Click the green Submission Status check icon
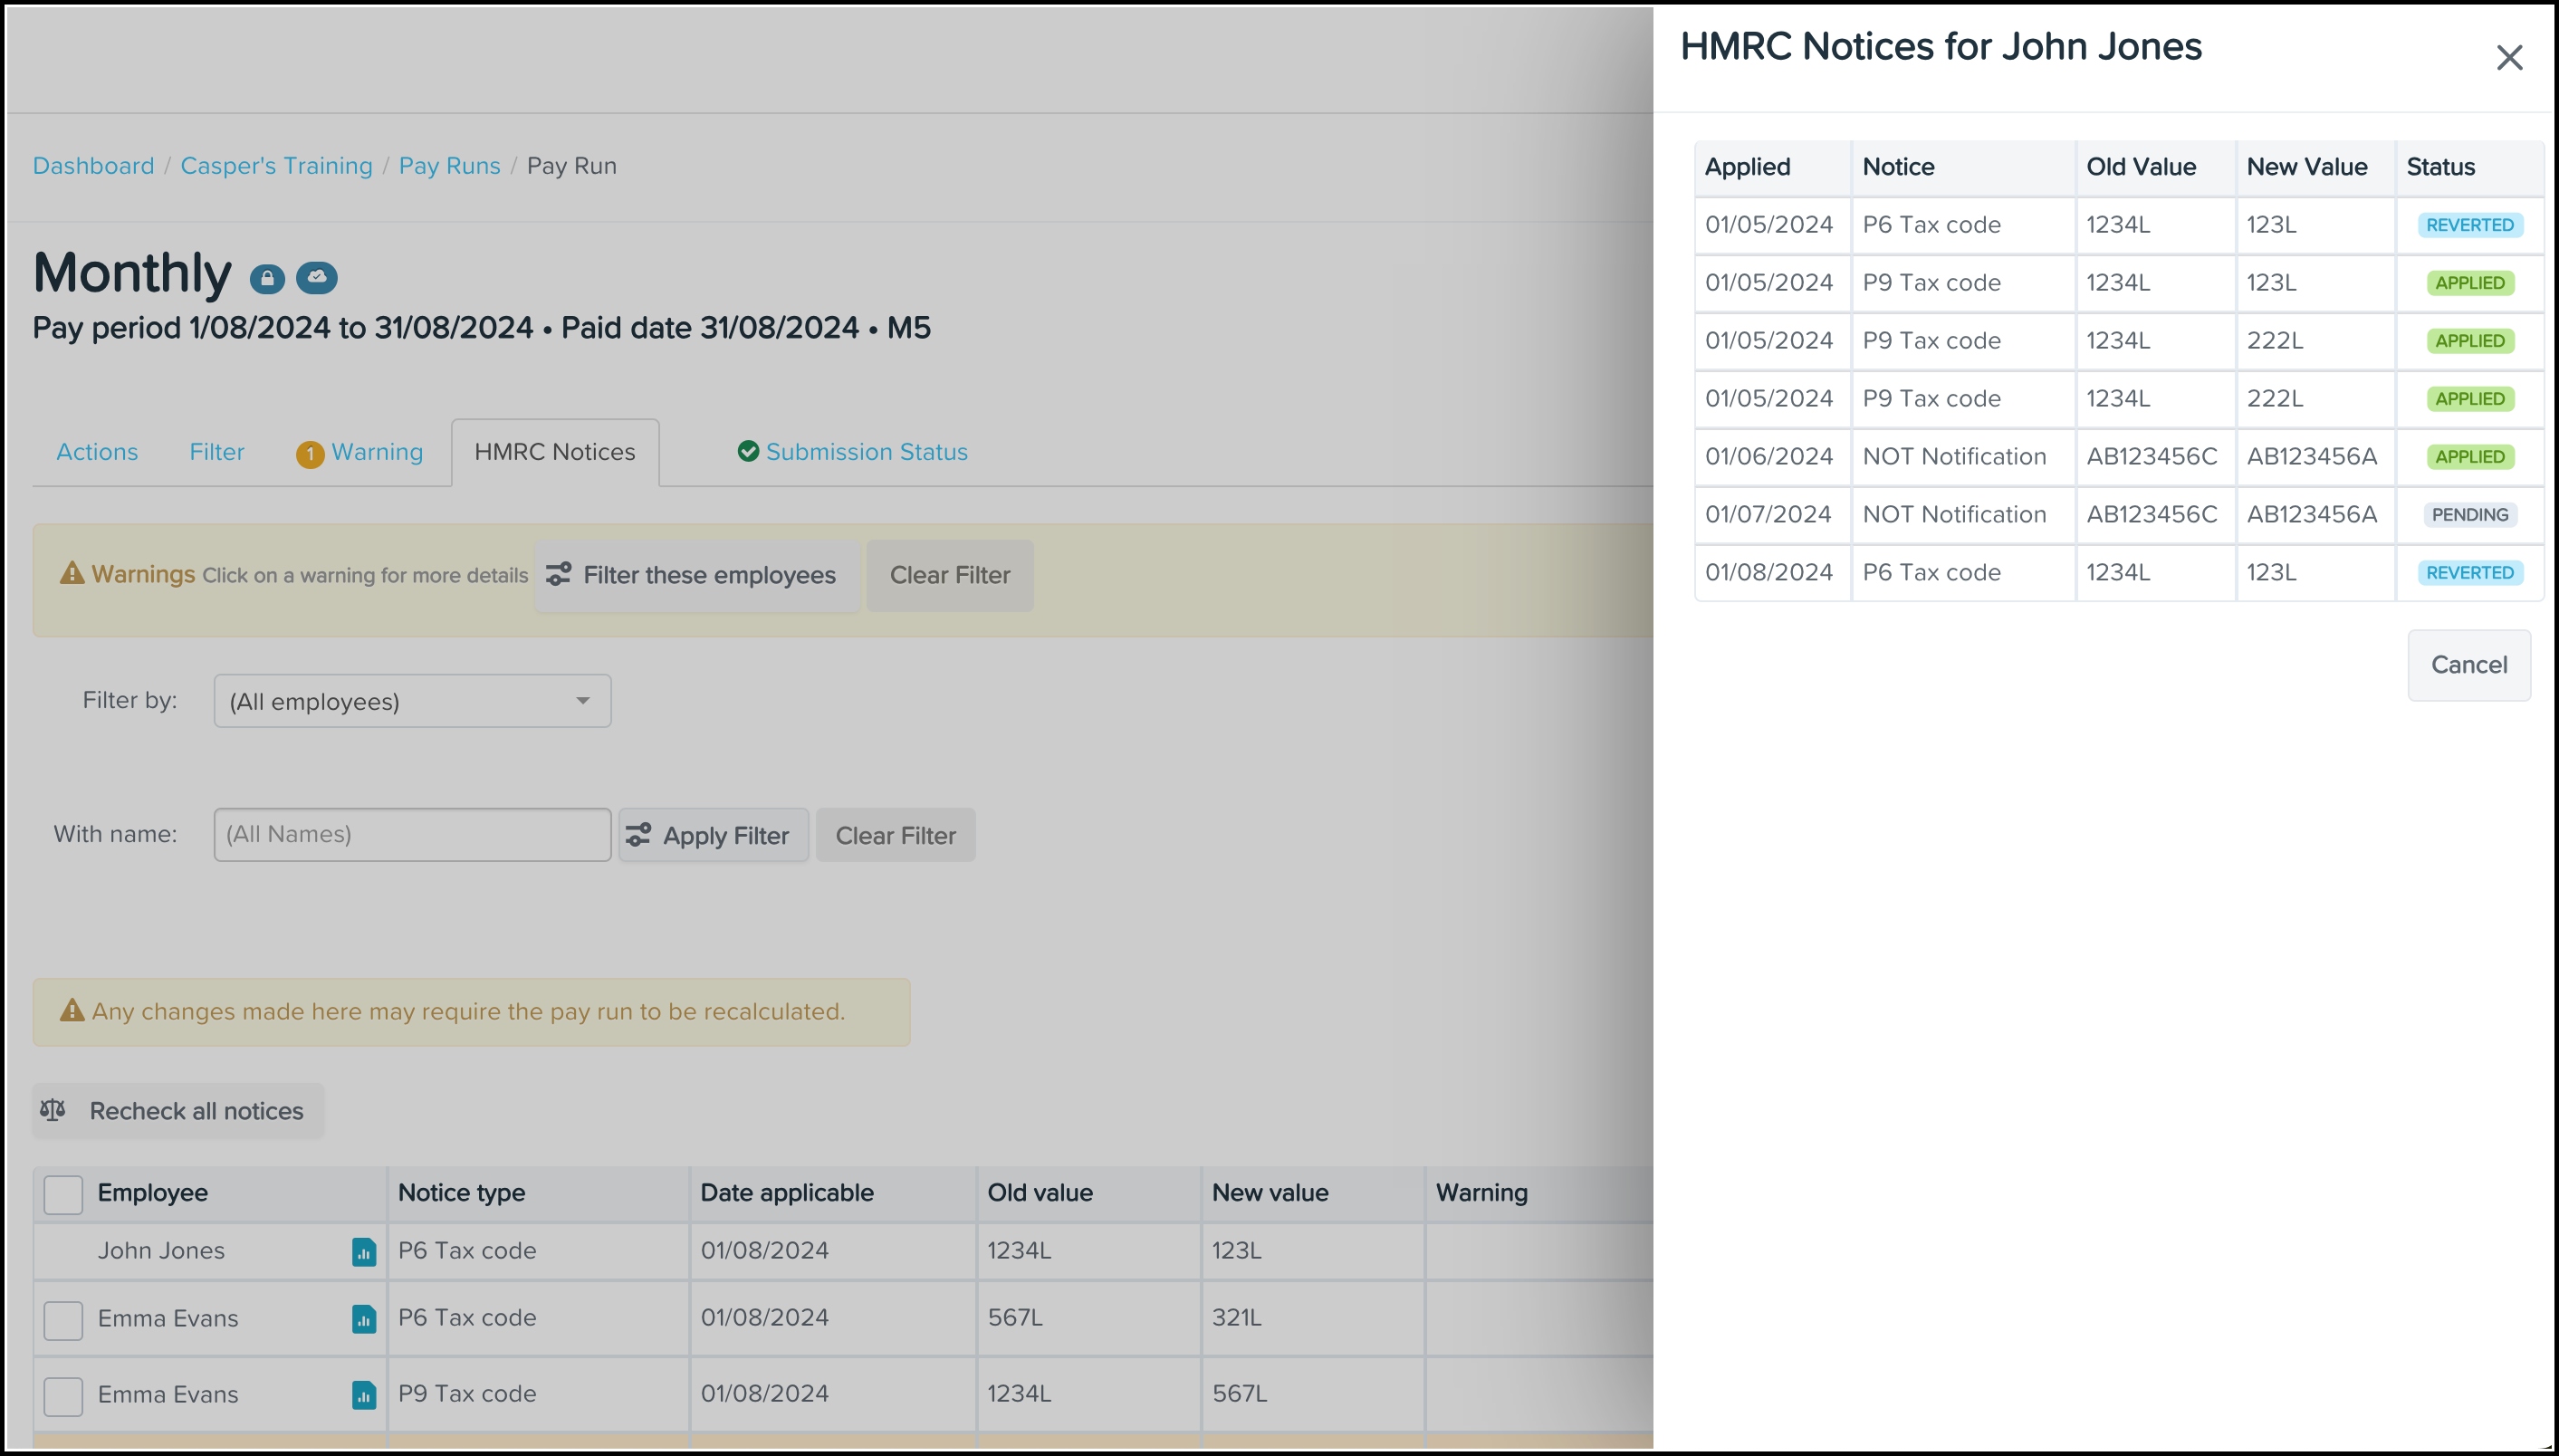This screenshot has width=2559, height=1456. 748,452
